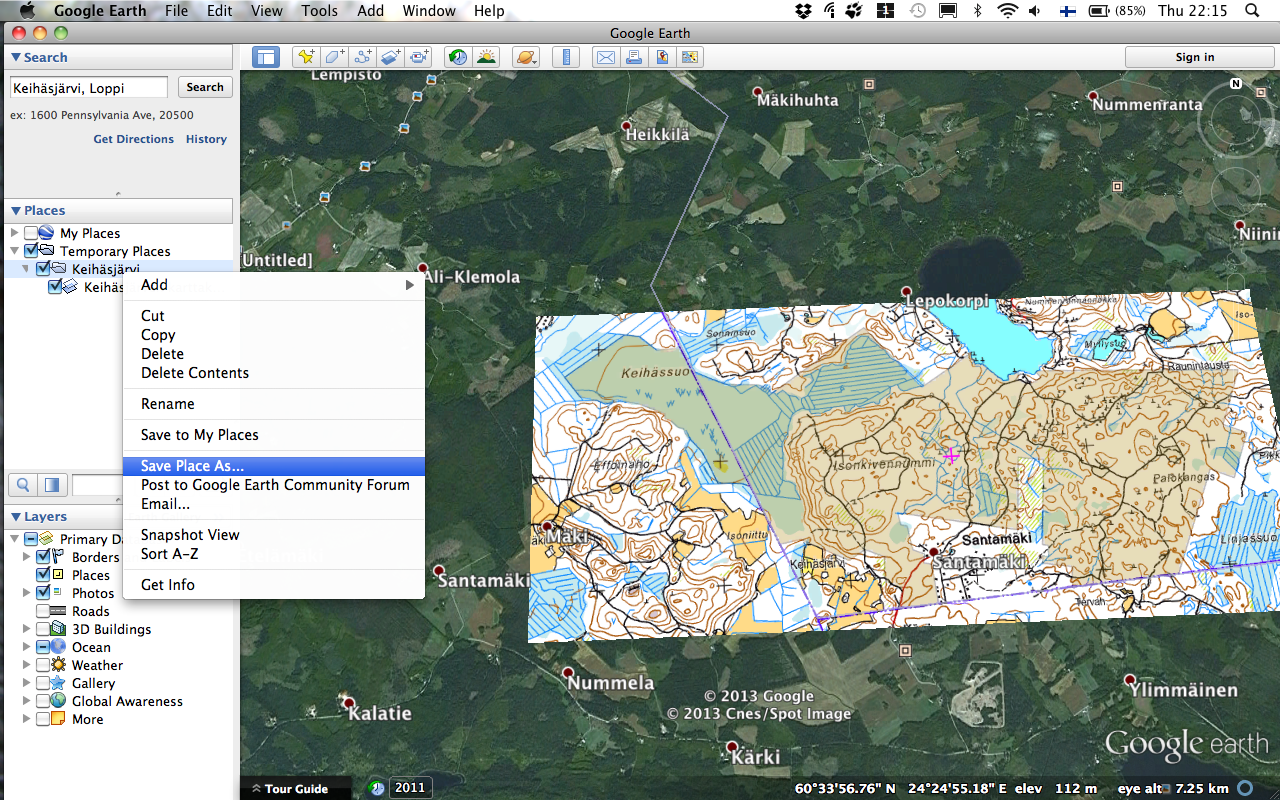This screenshot has height=800, width=1280.
Task: Click the Bluetooth icon in menu bar
Action: [x=978, y=11]
